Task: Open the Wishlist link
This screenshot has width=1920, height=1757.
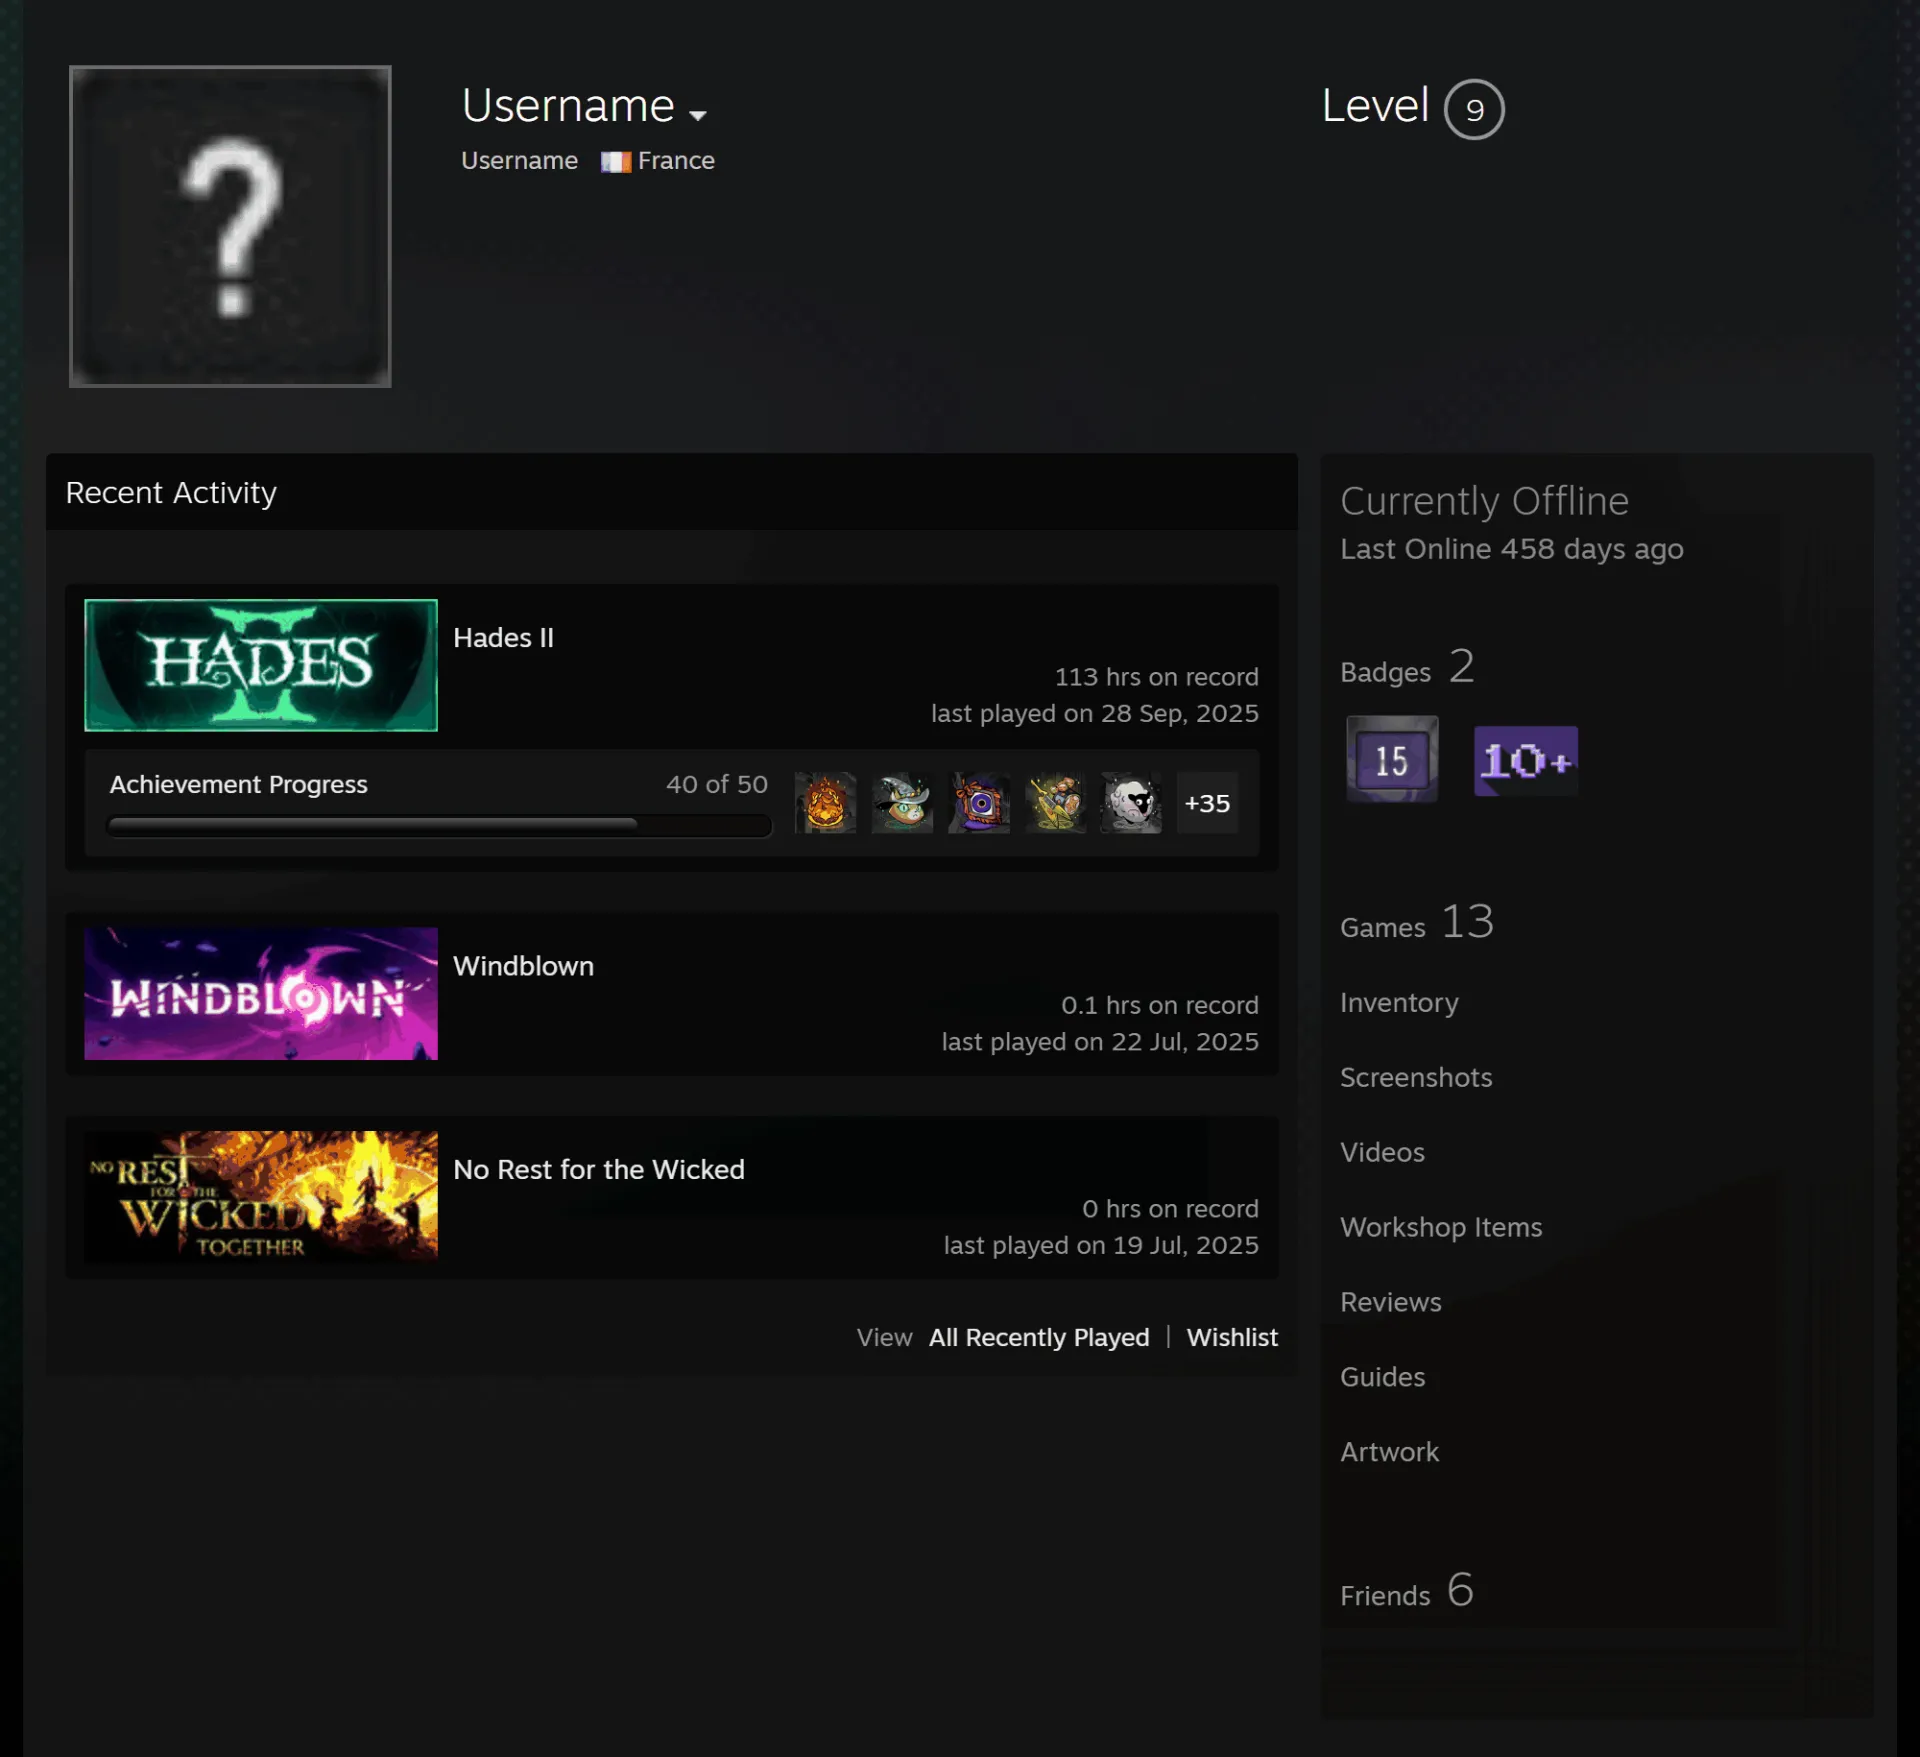Action: point(1232,1337)
